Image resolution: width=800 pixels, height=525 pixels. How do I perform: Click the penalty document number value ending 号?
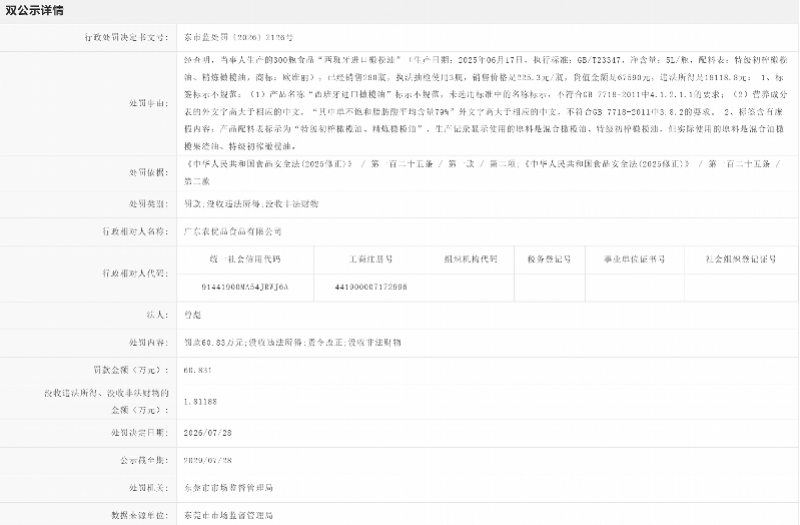coord(239,38)
